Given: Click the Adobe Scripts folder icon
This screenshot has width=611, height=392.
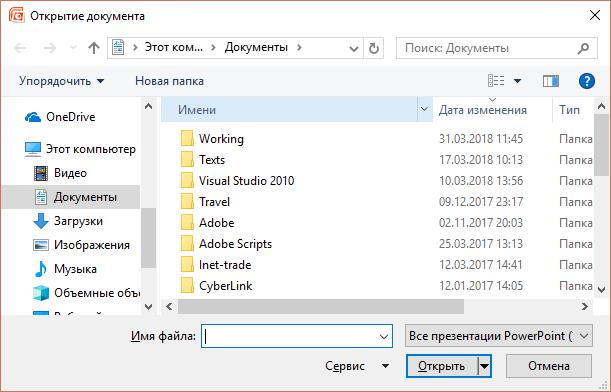Looking at the screenshot, I should [x=187, y=244].
